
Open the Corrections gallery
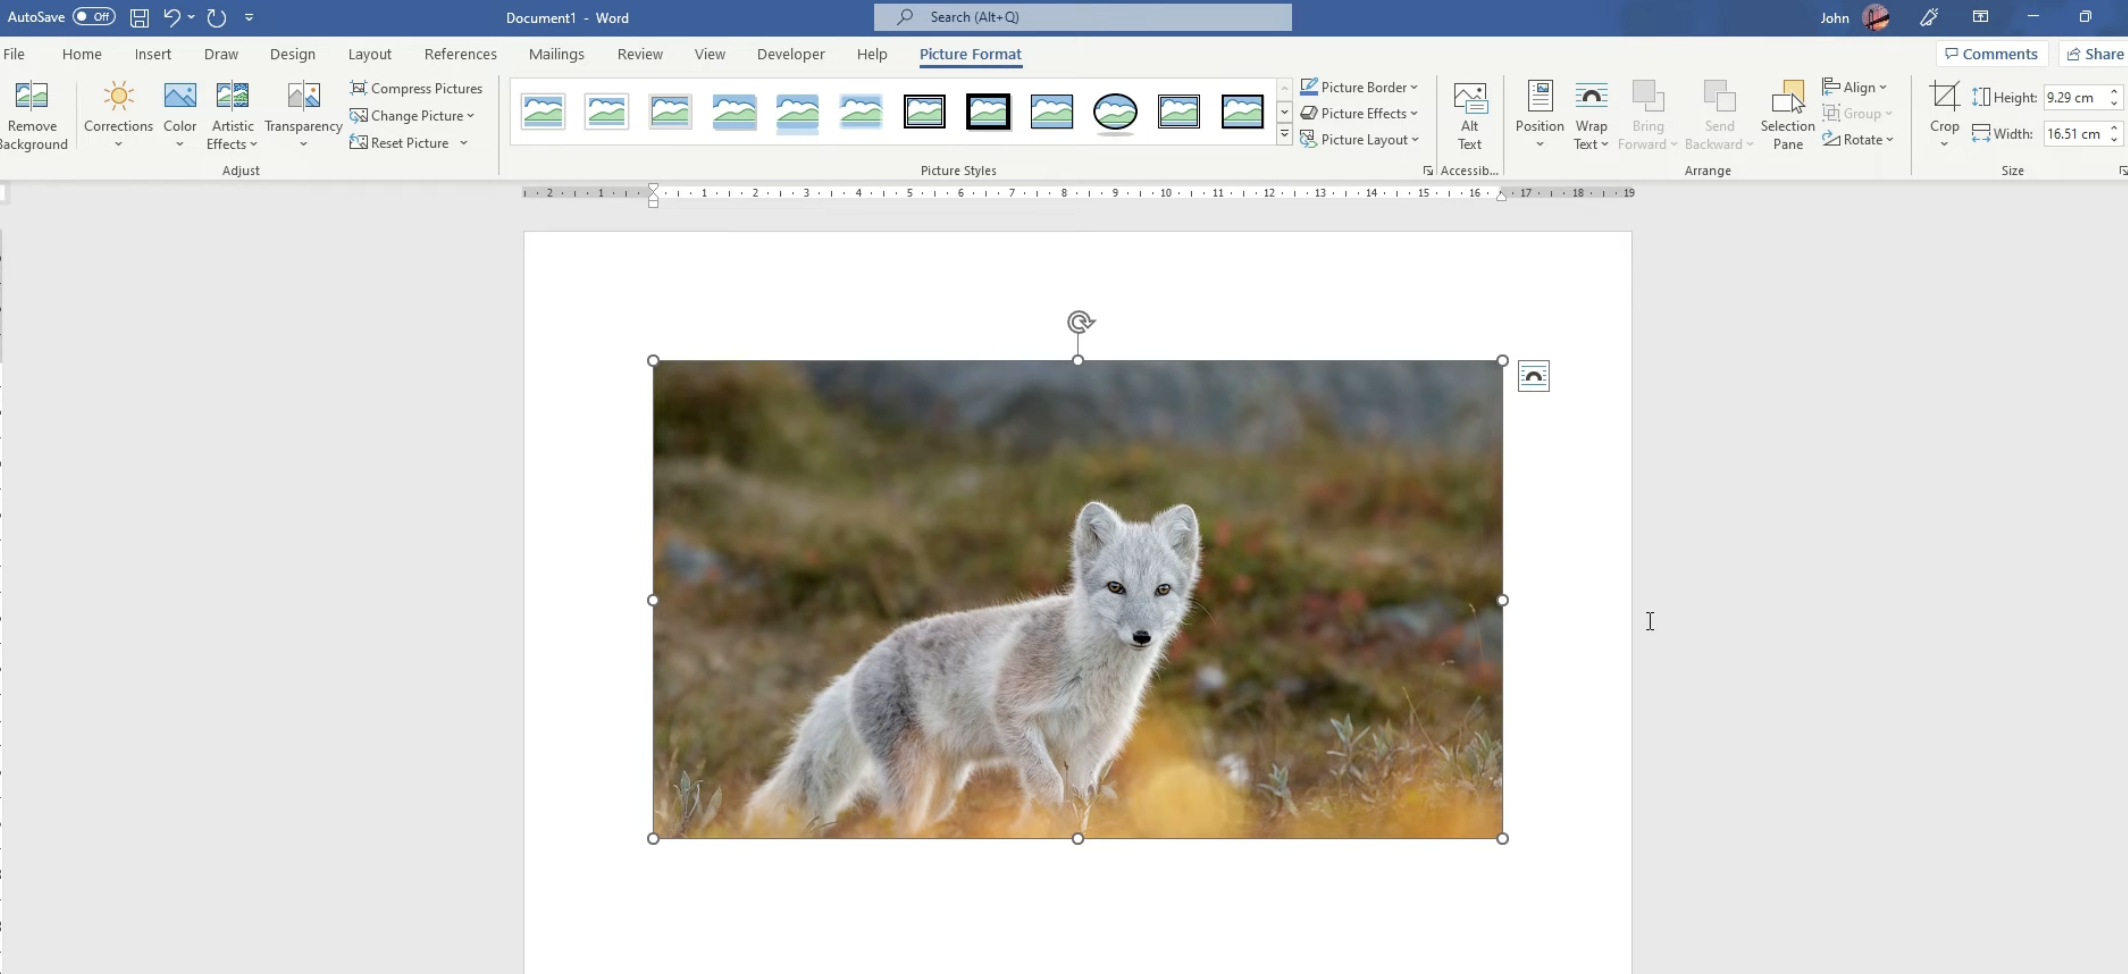(118, 112)
